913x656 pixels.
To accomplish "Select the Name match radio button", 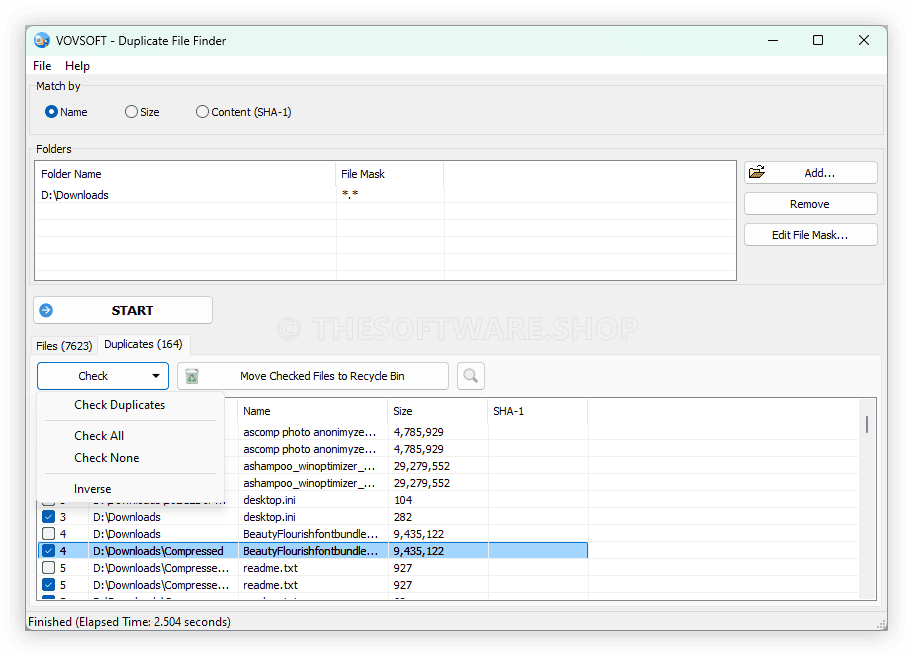I will [x=51, y=112].
